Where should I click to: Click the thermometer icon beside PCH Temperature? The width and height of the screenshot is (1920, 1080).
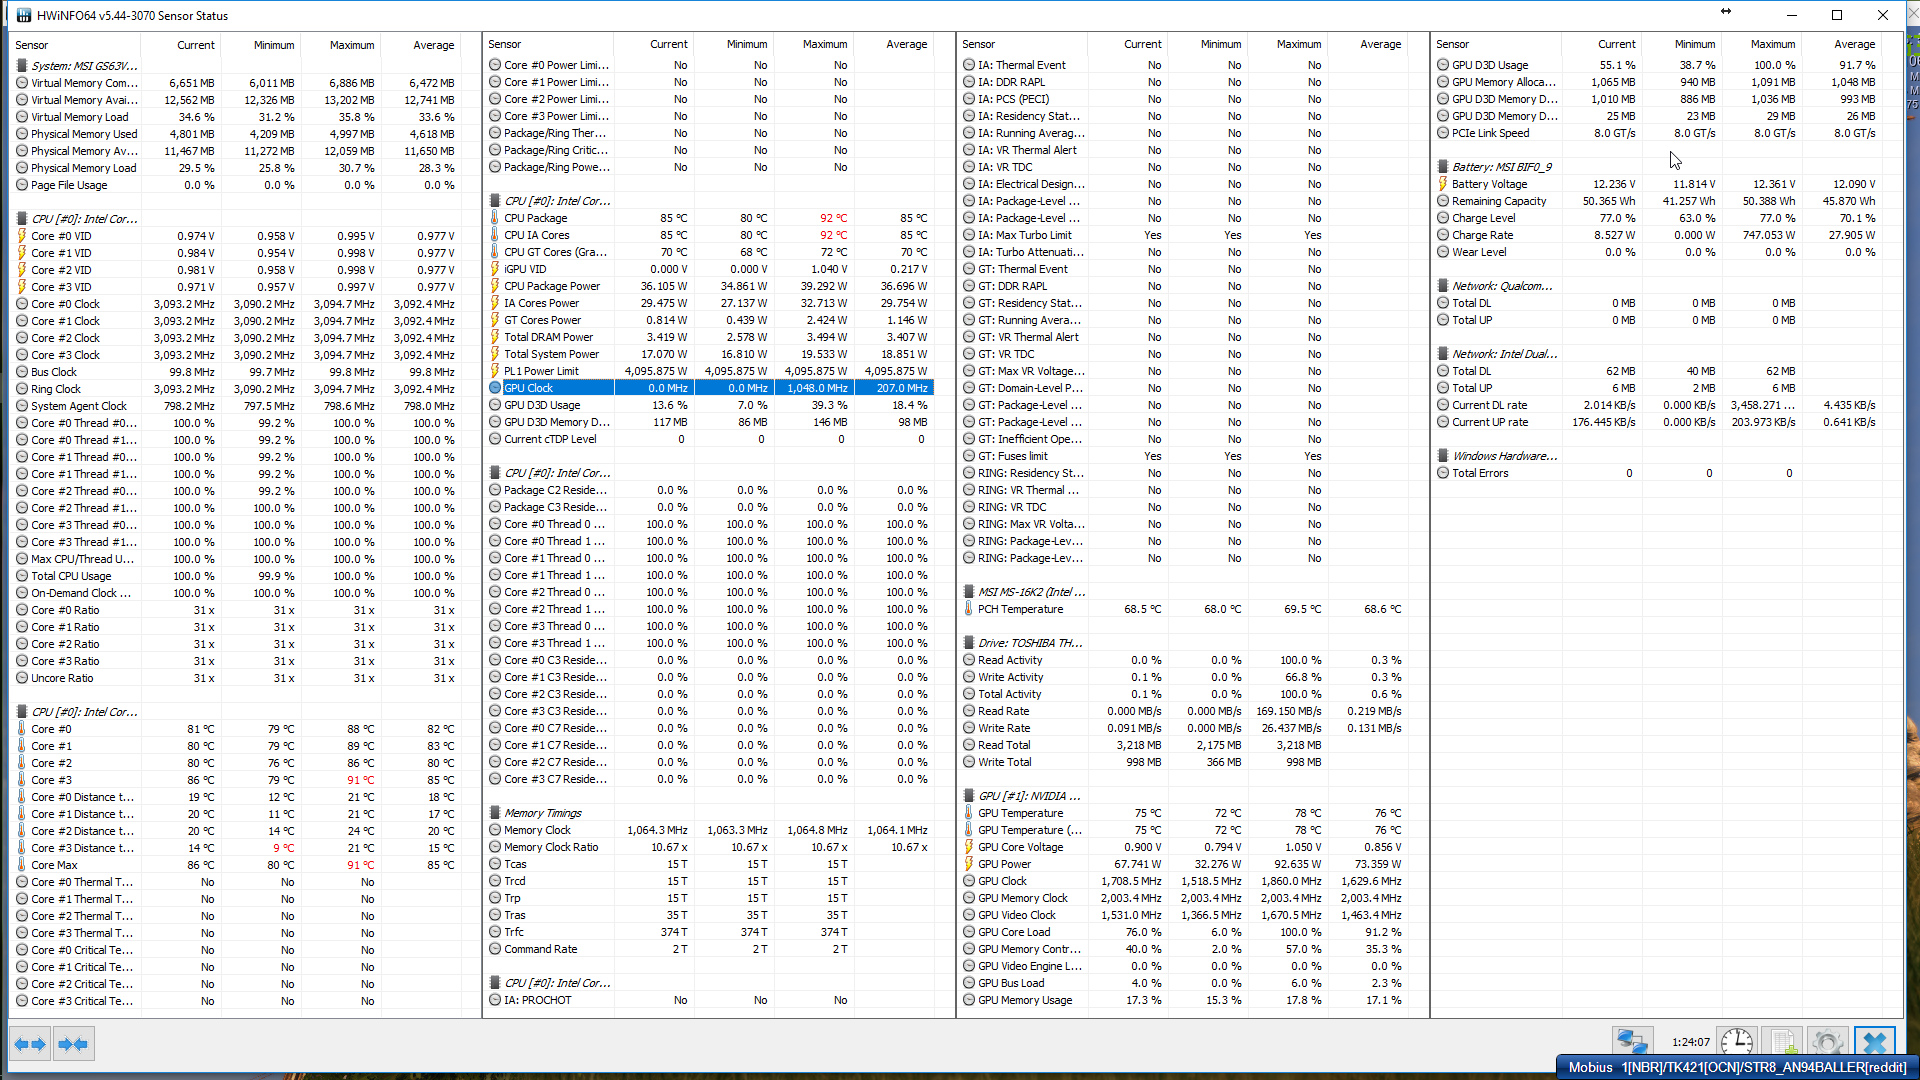coord(969,609)
